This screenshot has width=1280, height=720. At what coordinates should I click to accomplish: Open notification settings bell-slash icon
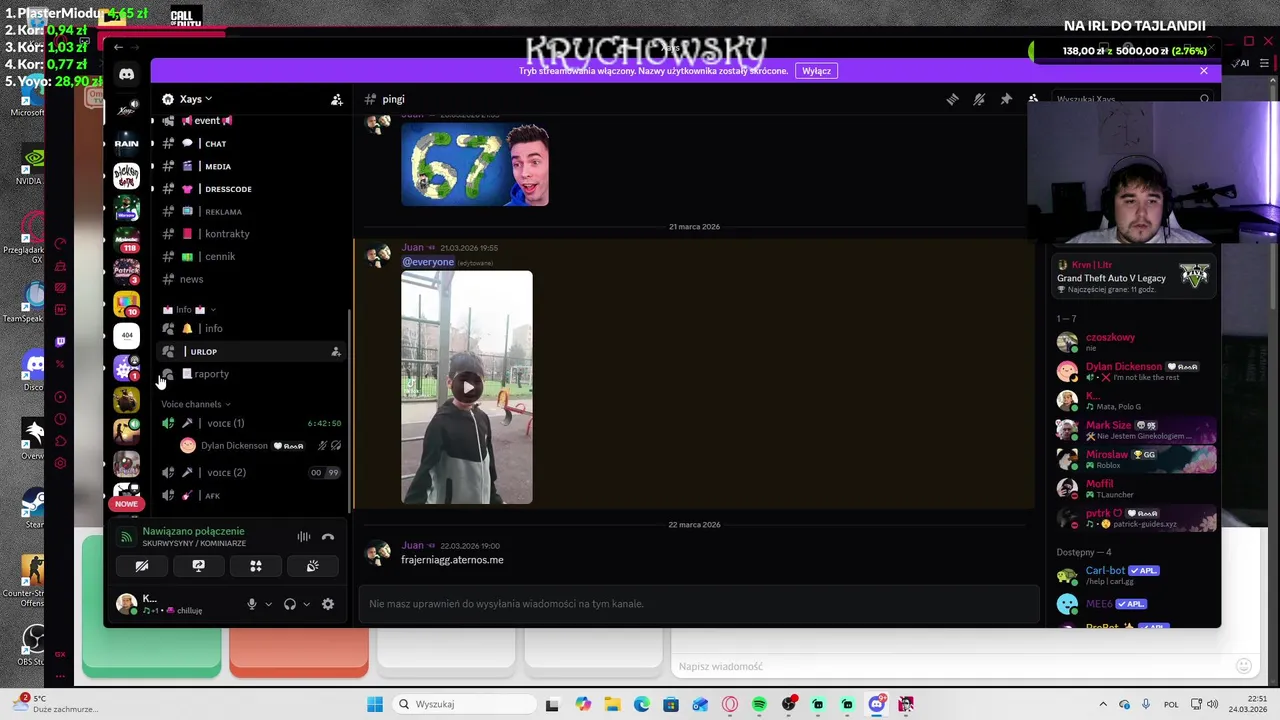(979, 99)
